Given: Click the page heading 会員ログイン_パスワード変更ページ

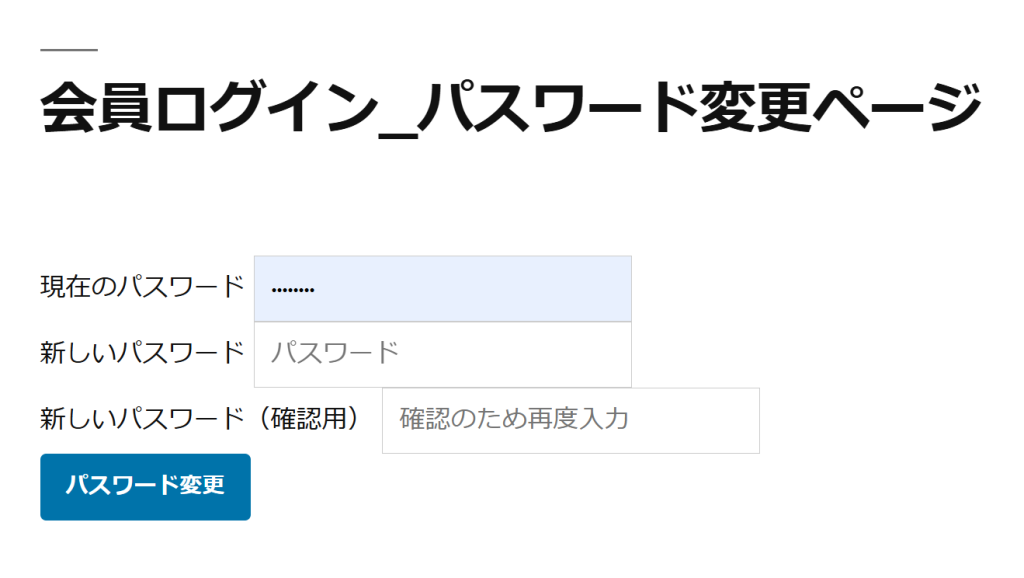Looking at the screenshot, I should 510,110.
